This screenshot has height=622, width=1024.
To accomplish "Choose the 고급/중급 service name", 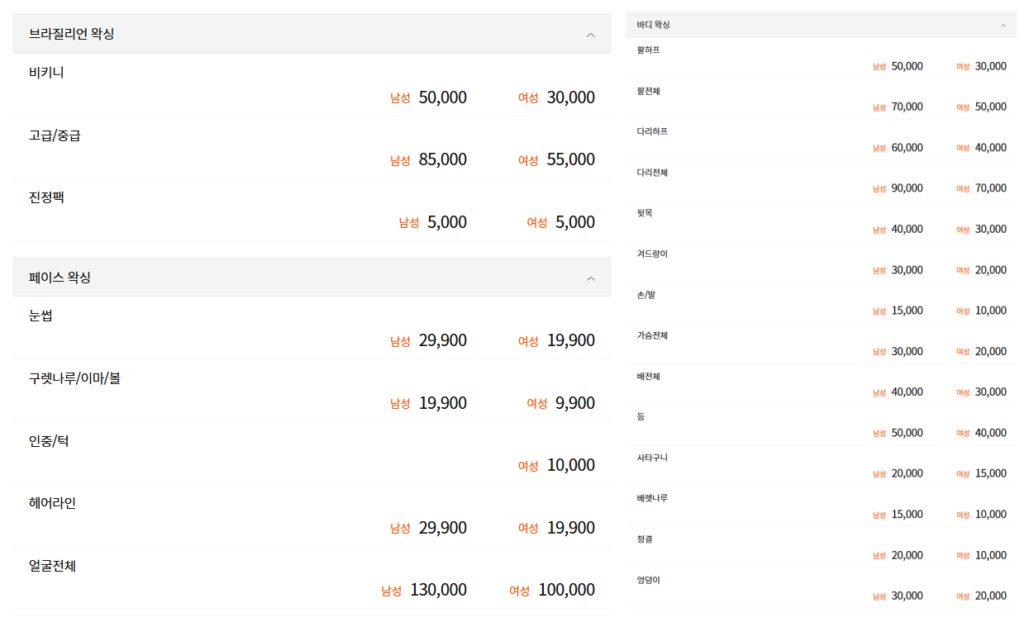I will (x=55, y=135).
